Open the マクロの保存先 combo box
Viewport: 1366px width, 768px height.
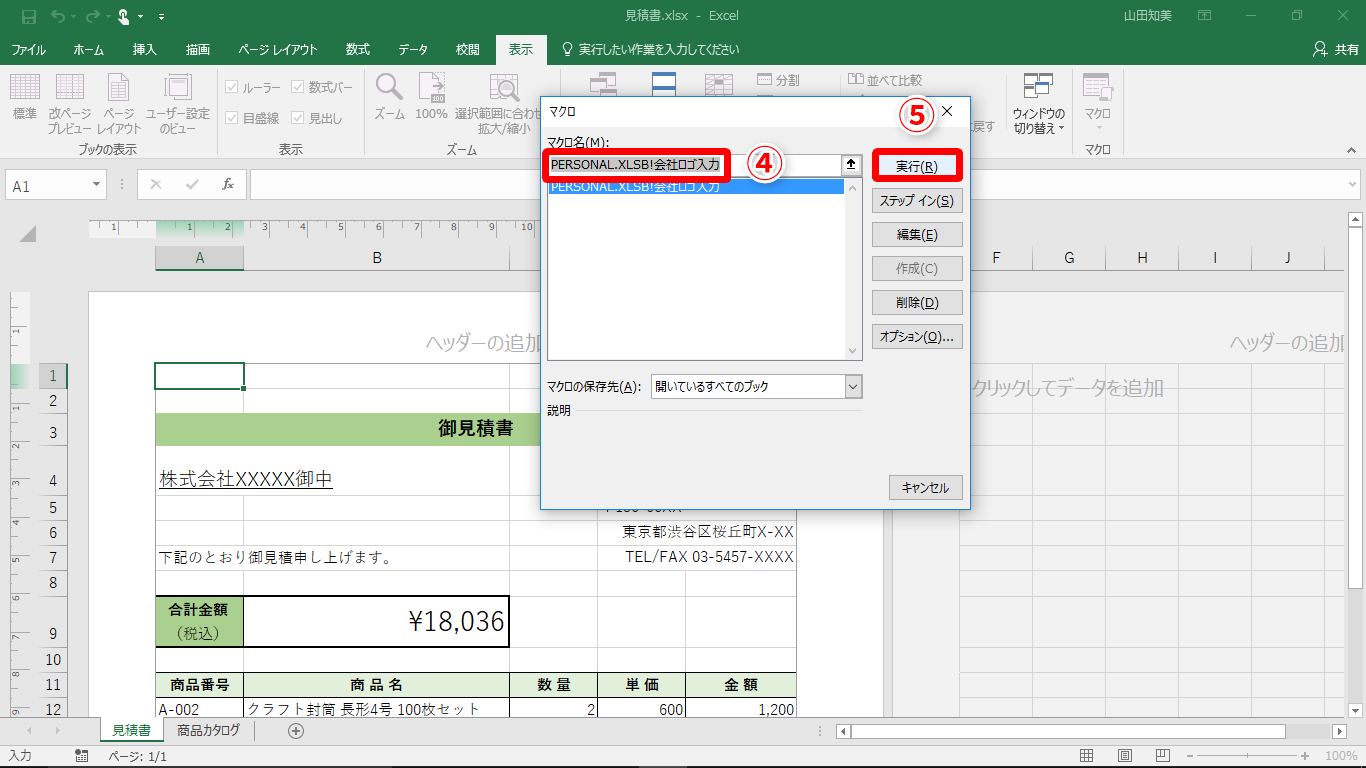(755, 386)
